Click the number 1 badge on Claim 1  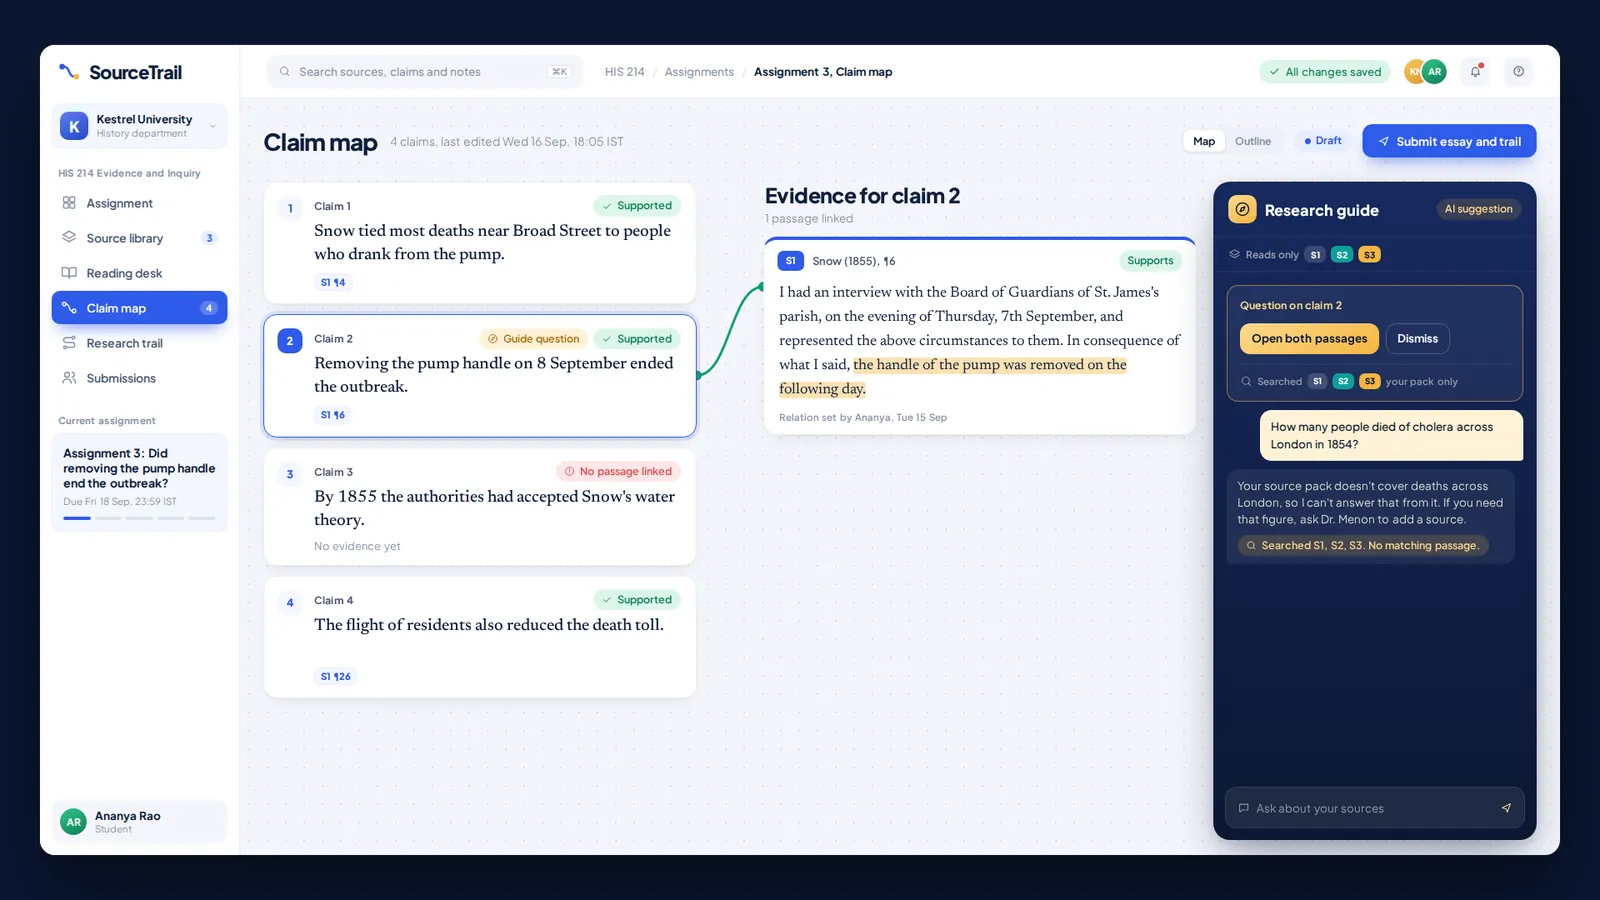click(290, 208)
